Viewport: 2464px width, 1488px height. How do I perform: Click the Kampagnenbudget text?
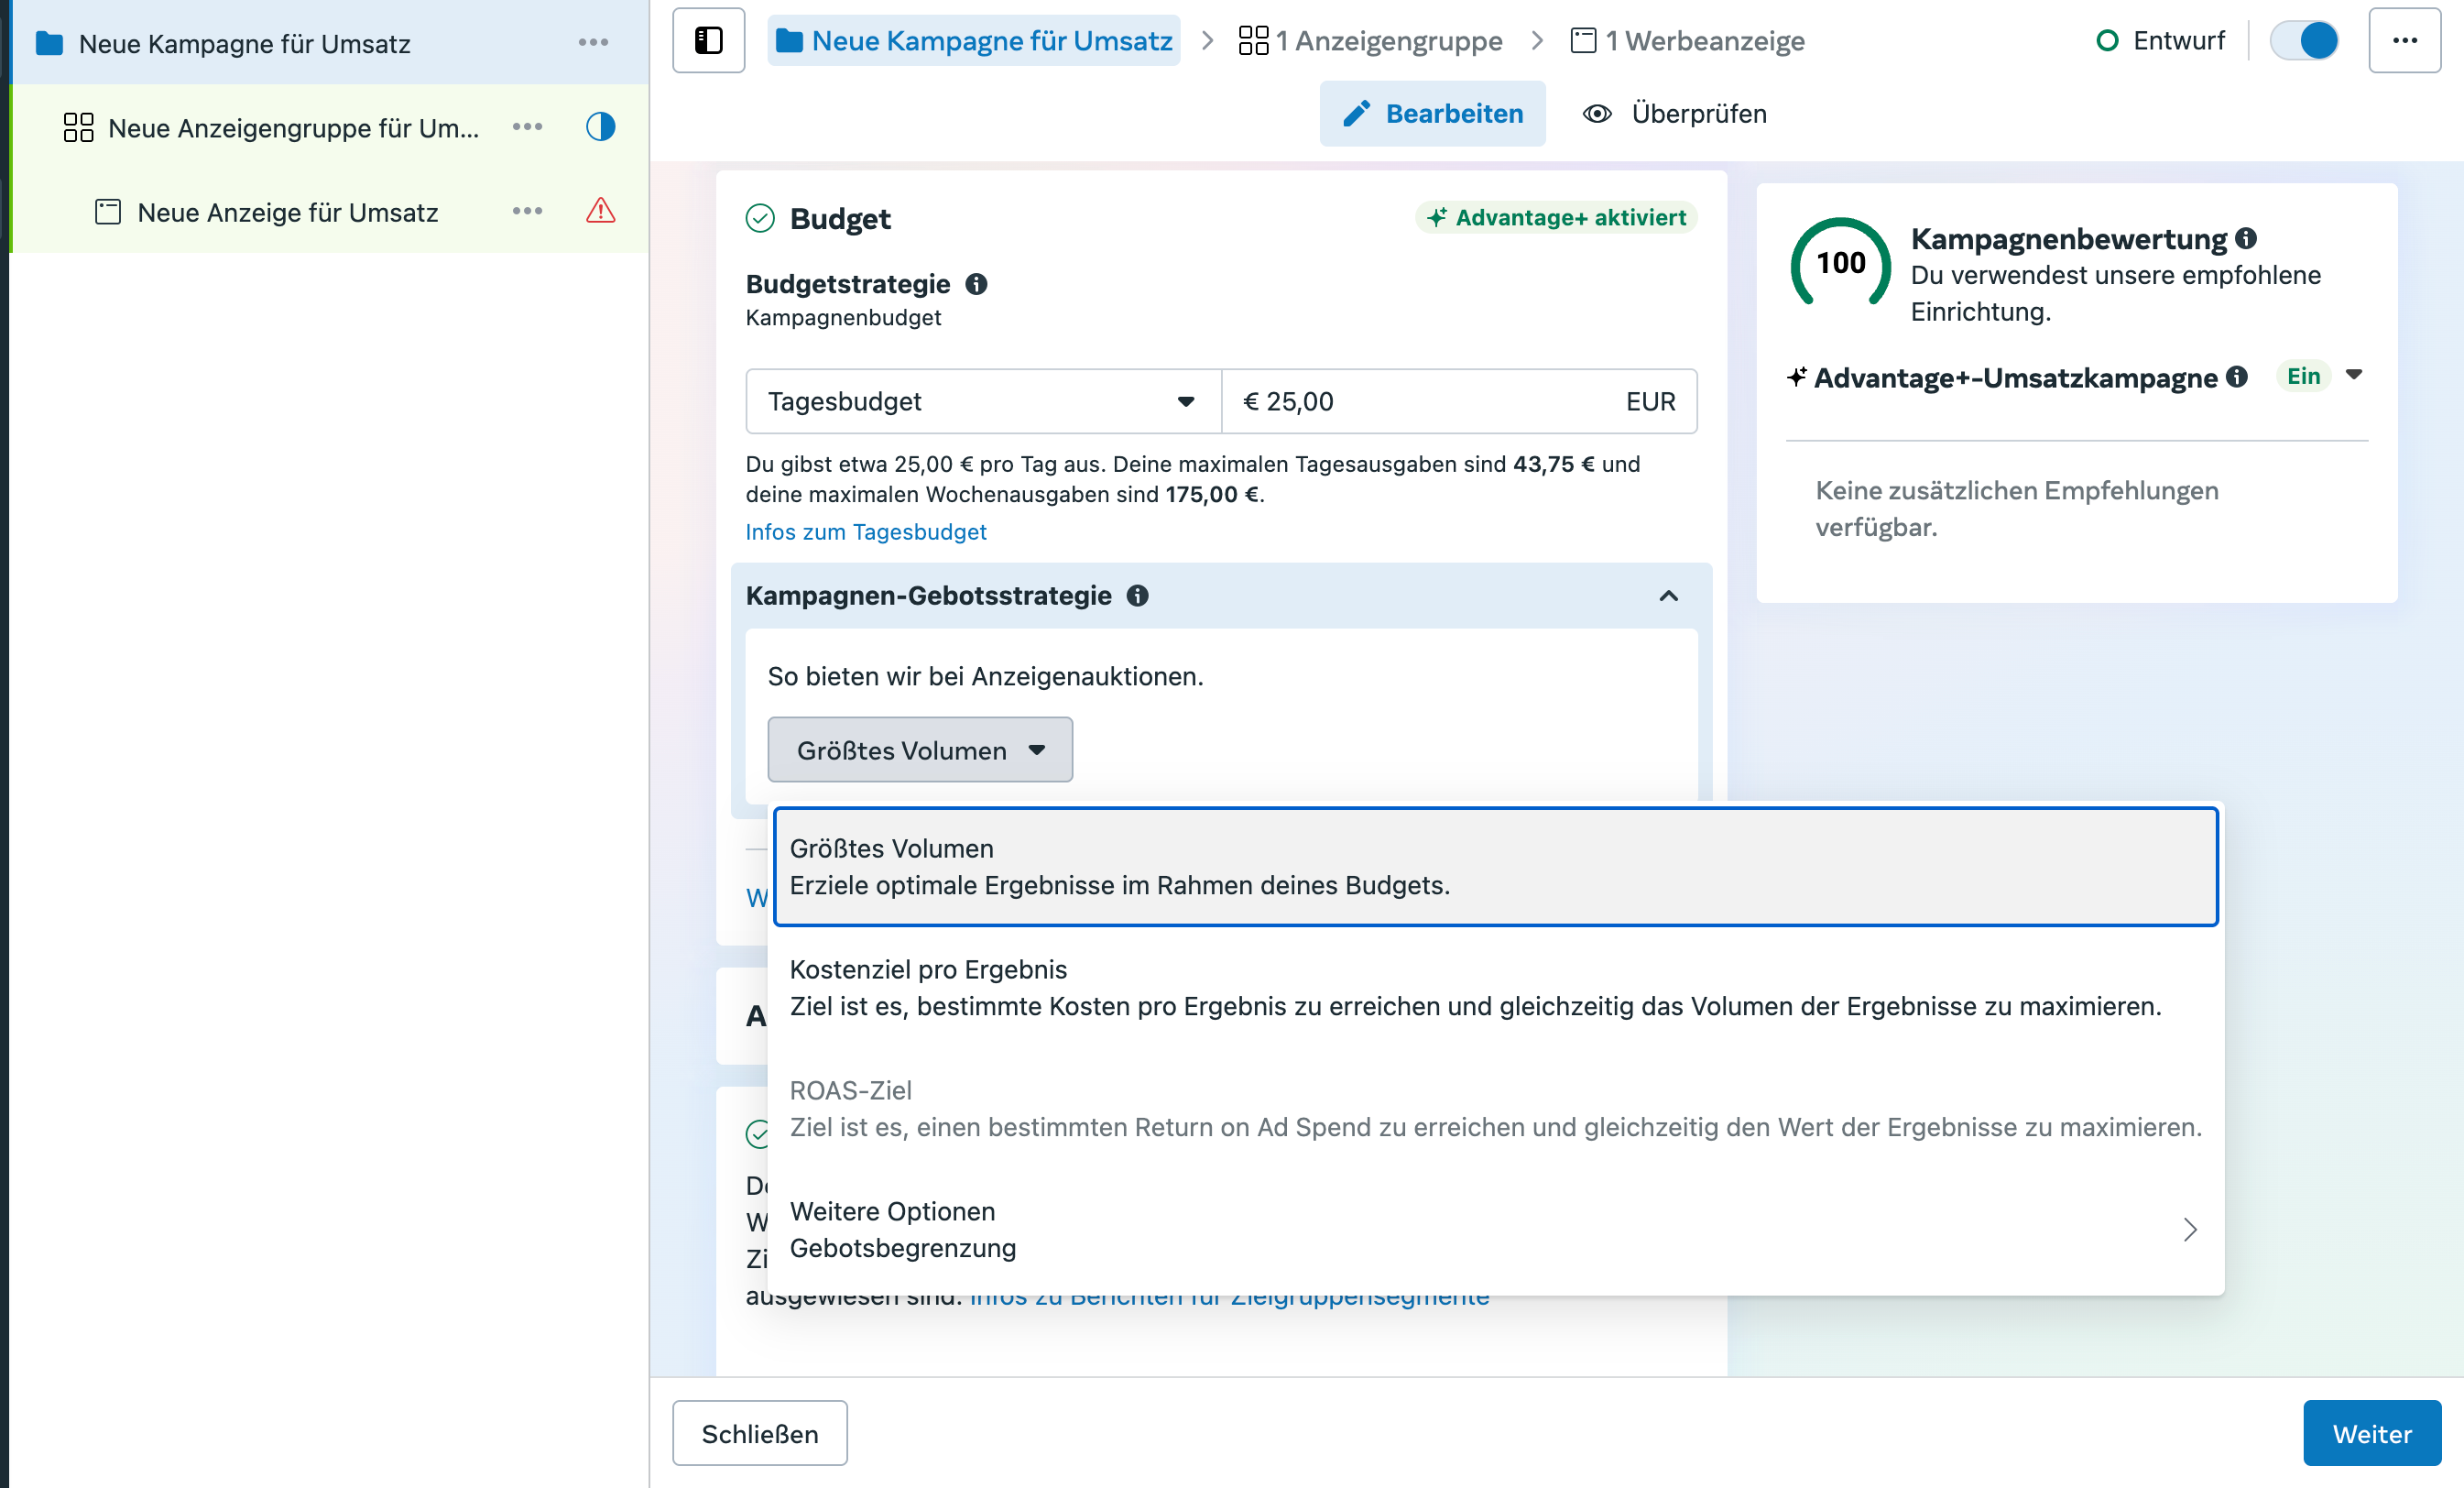point(843,318)
